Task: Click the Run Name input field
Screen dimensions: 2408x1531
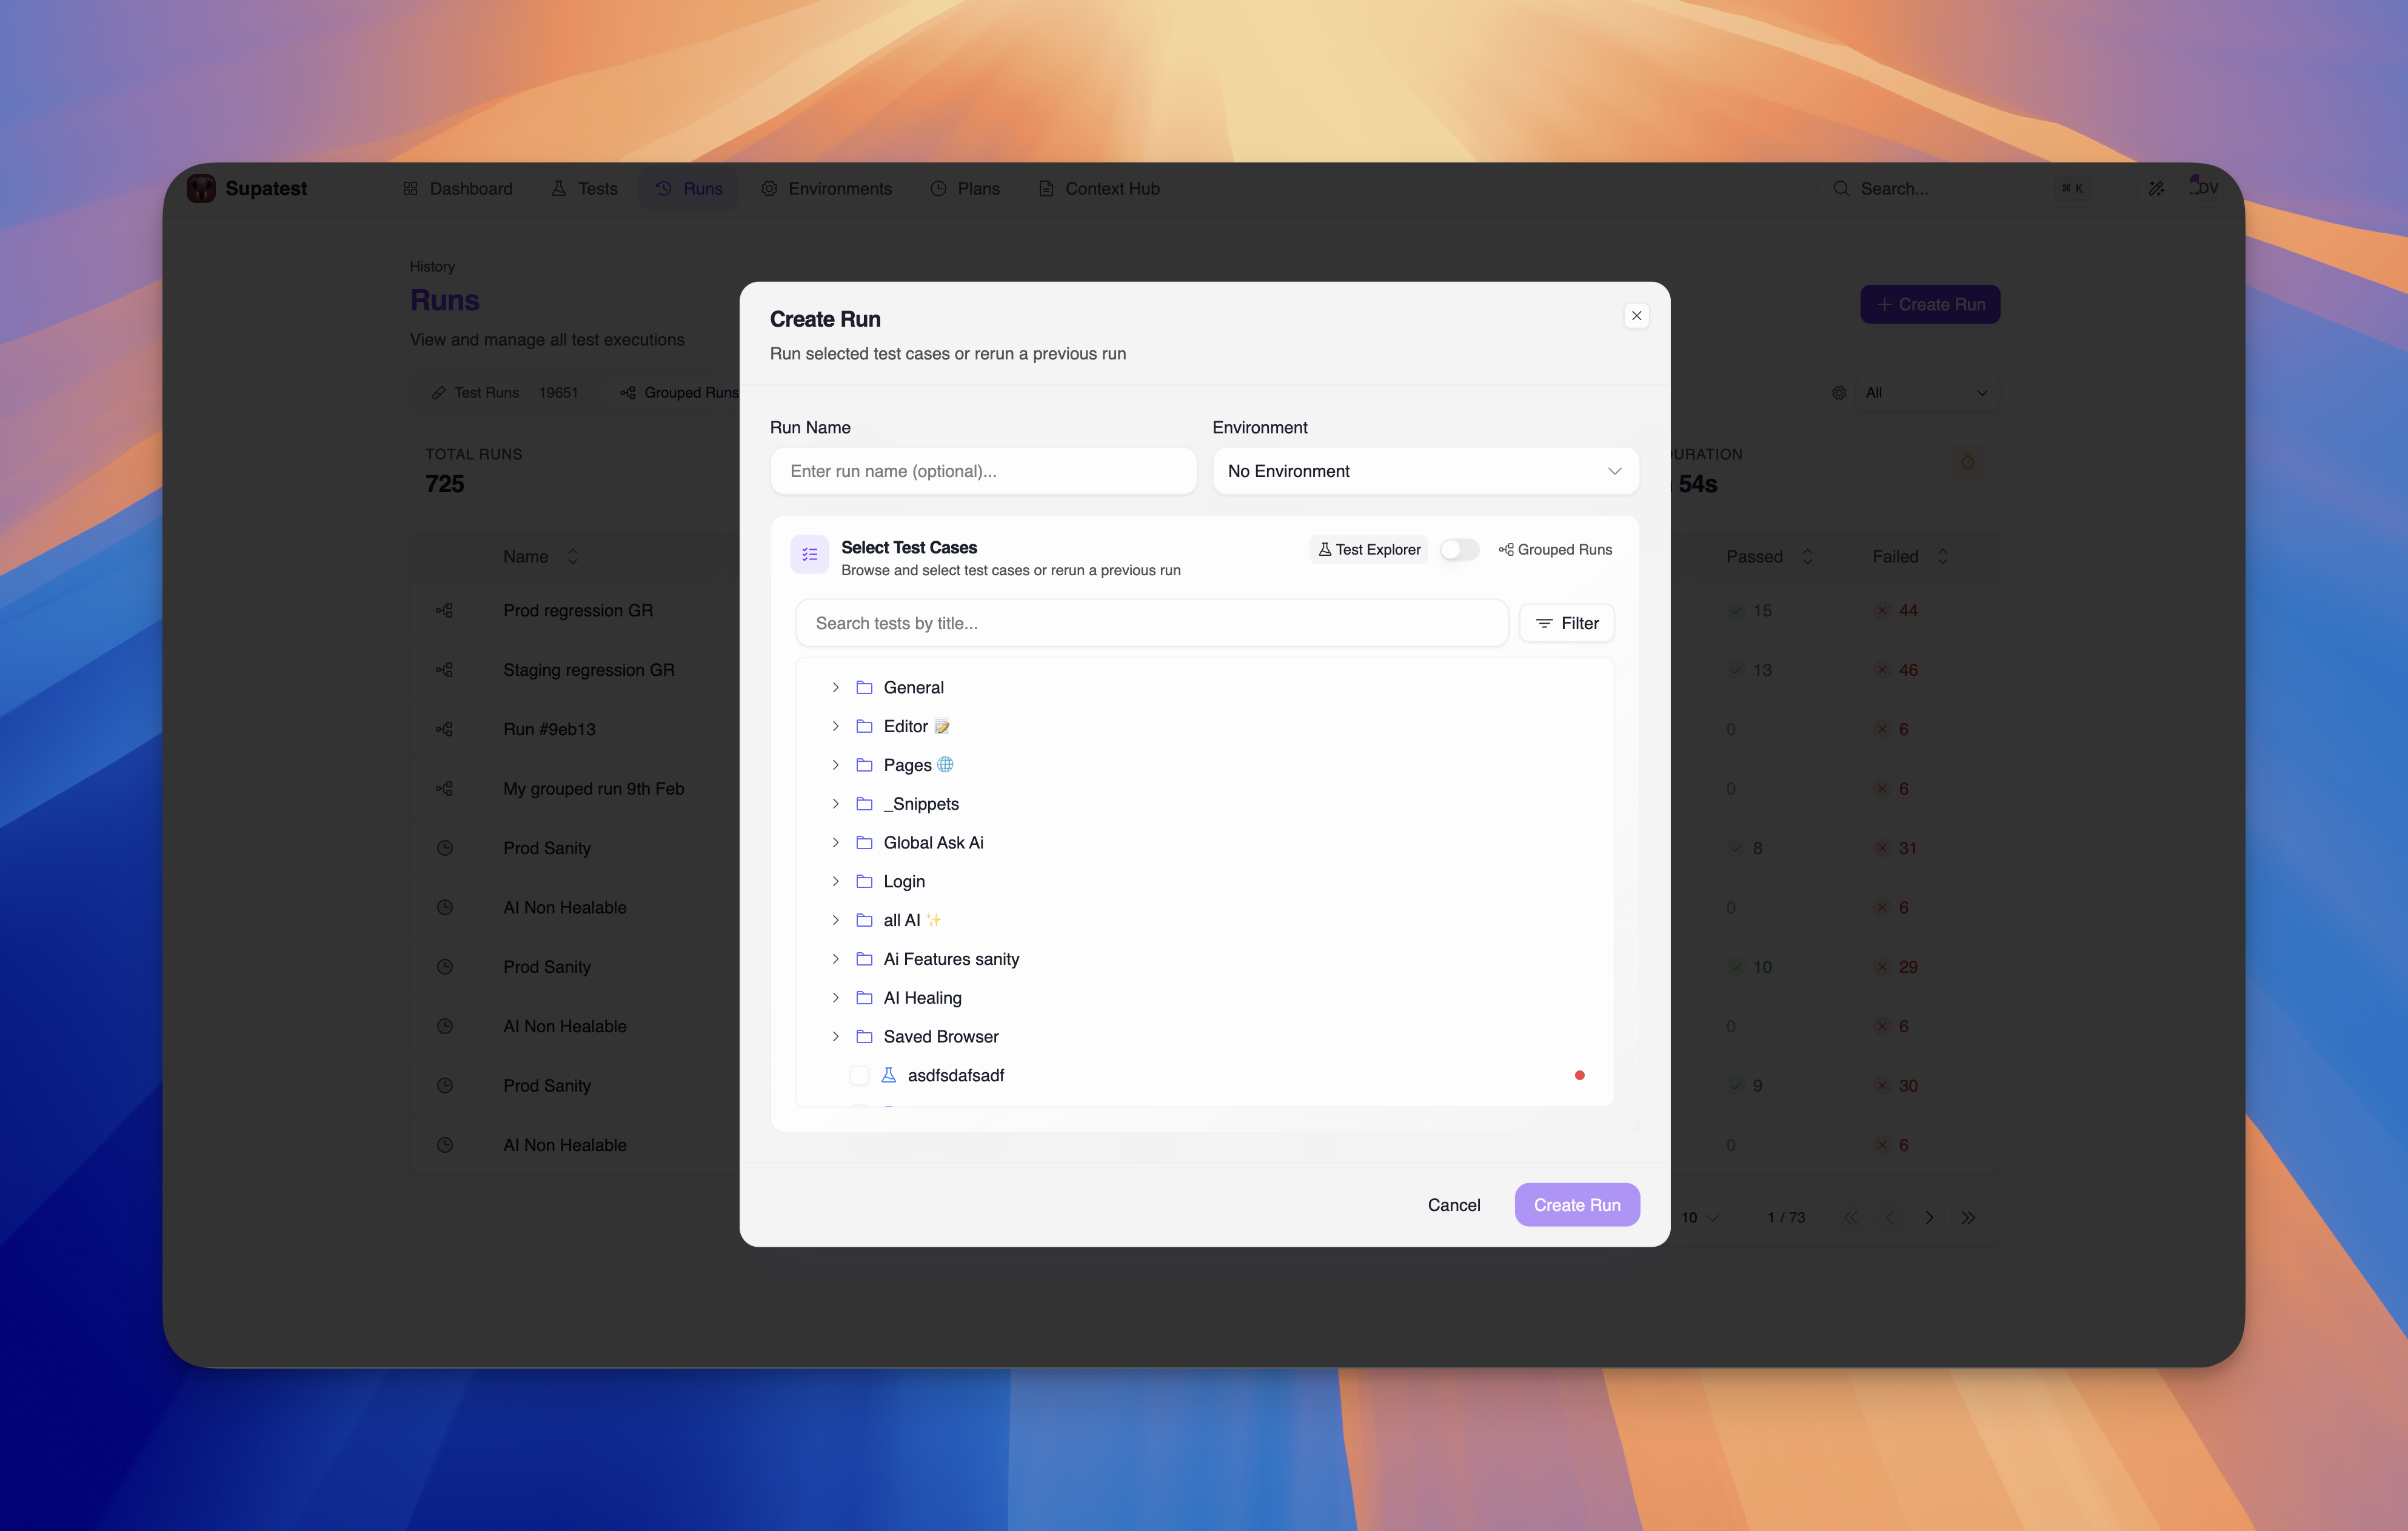Action: (x=983, y=471)
